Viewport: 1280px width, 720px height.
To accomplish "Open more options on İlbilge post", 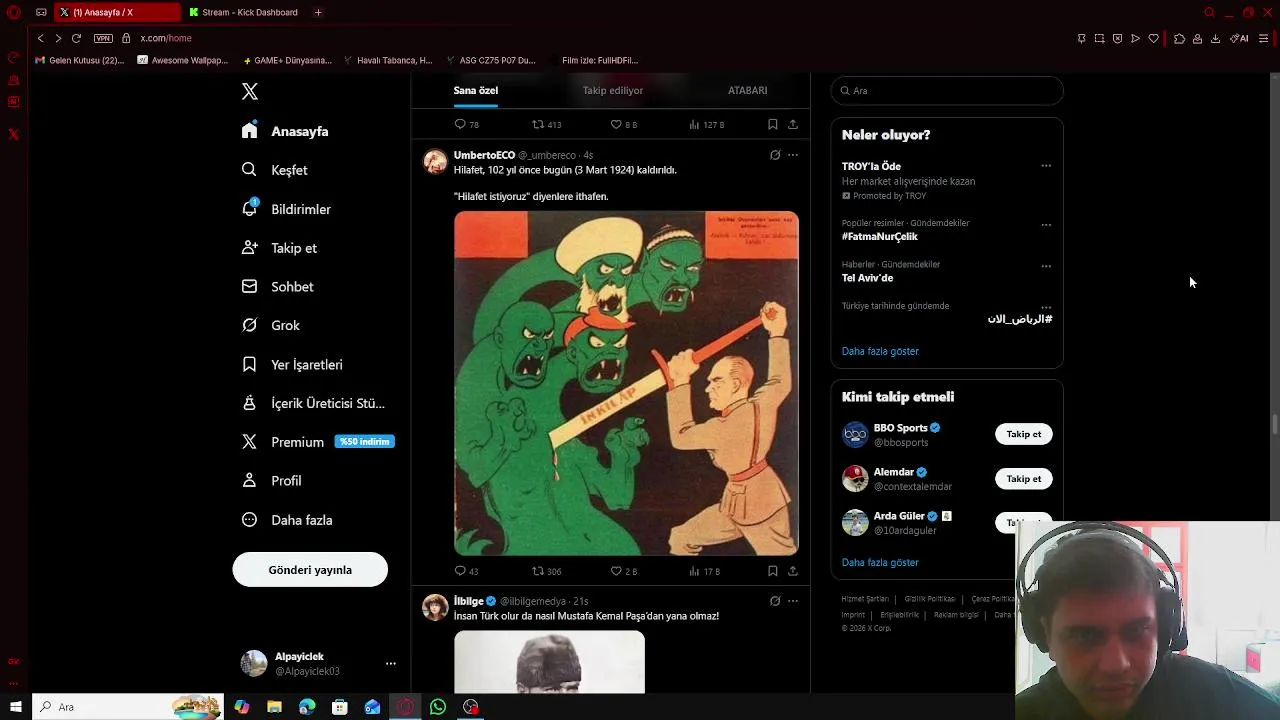I will coord(793,601).
